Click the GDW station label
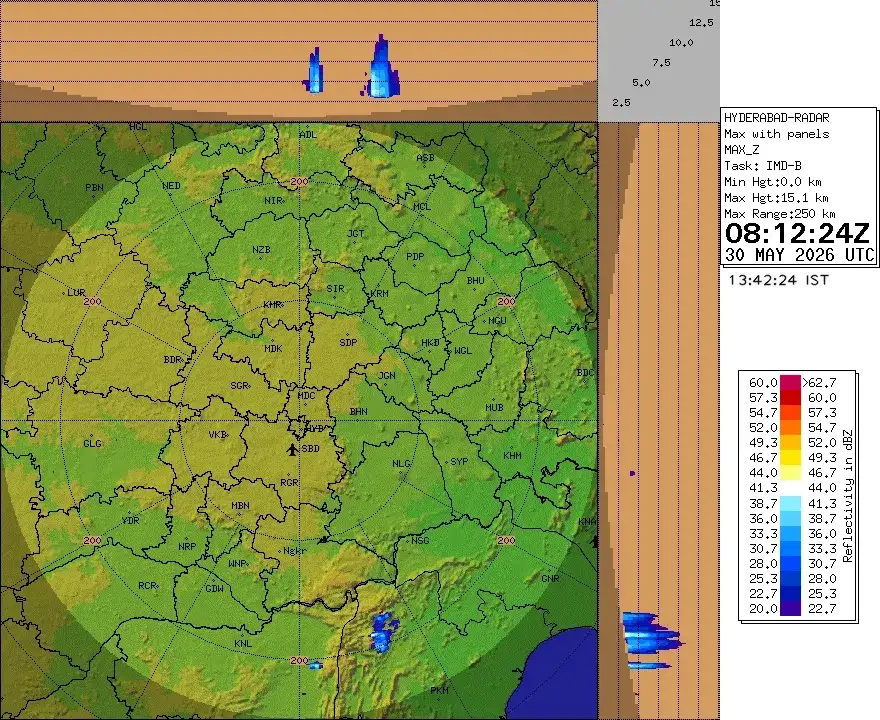 click(x=214, y=588)
